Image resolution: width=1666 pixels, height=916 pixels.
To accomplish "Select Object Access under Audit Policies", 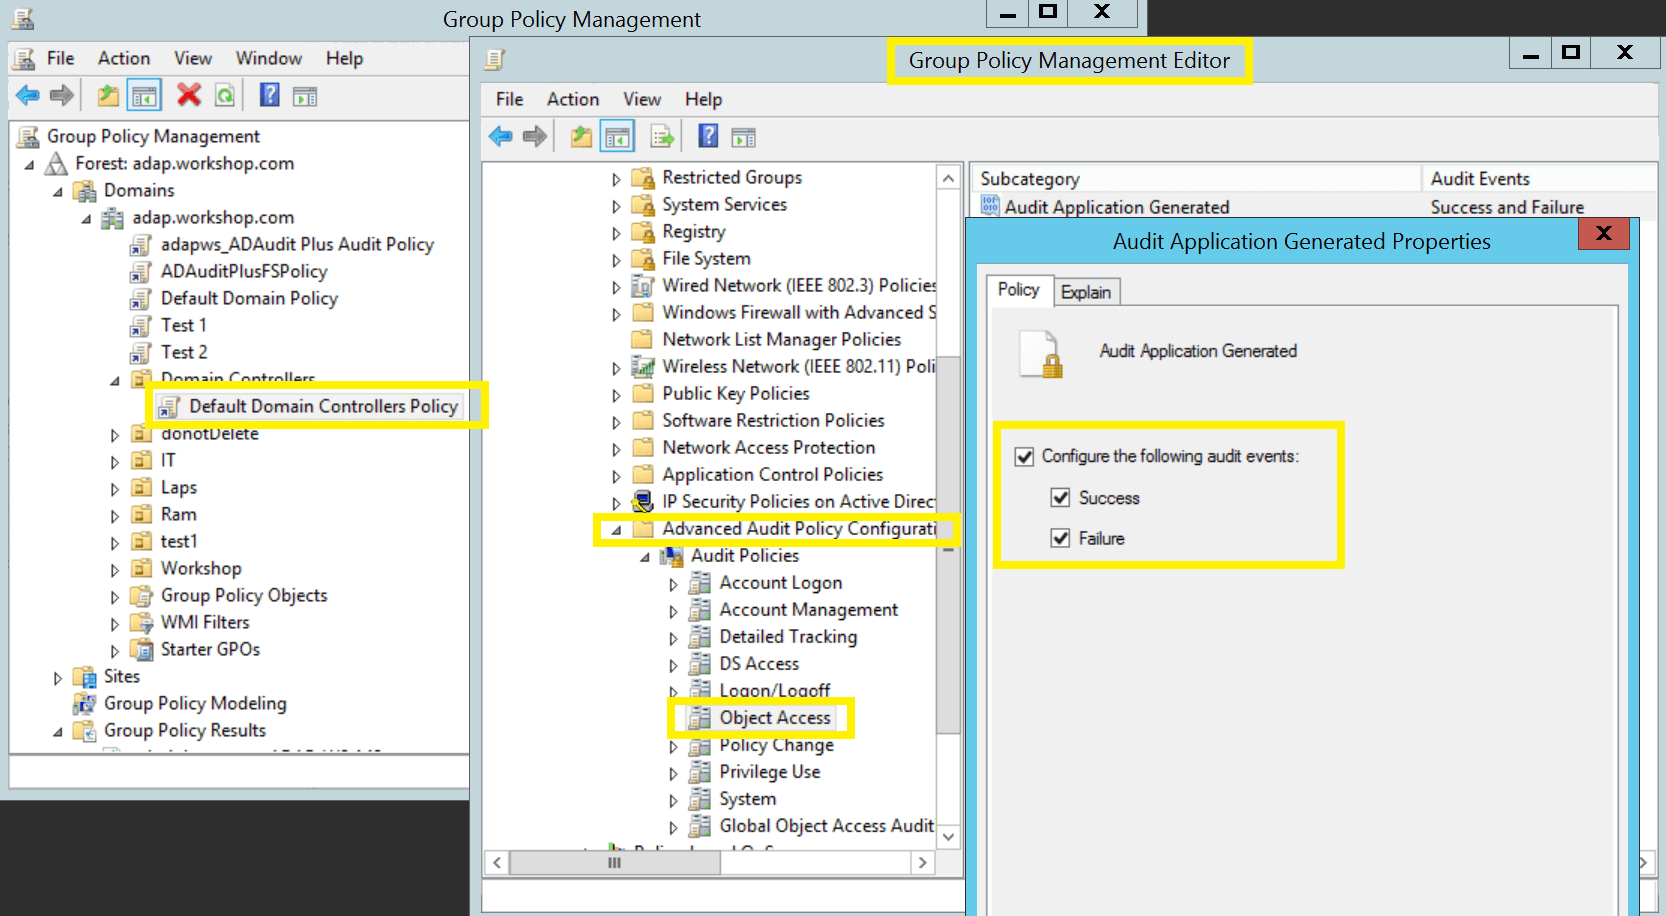I will 774,718.
